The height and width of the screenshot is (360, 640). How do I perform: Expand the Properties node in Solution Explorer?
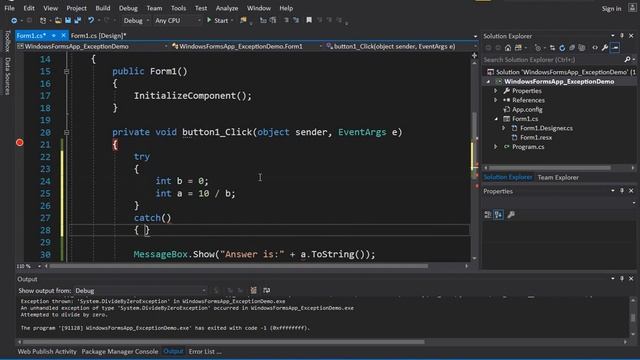pyautogui.click(x=496, y=91)
